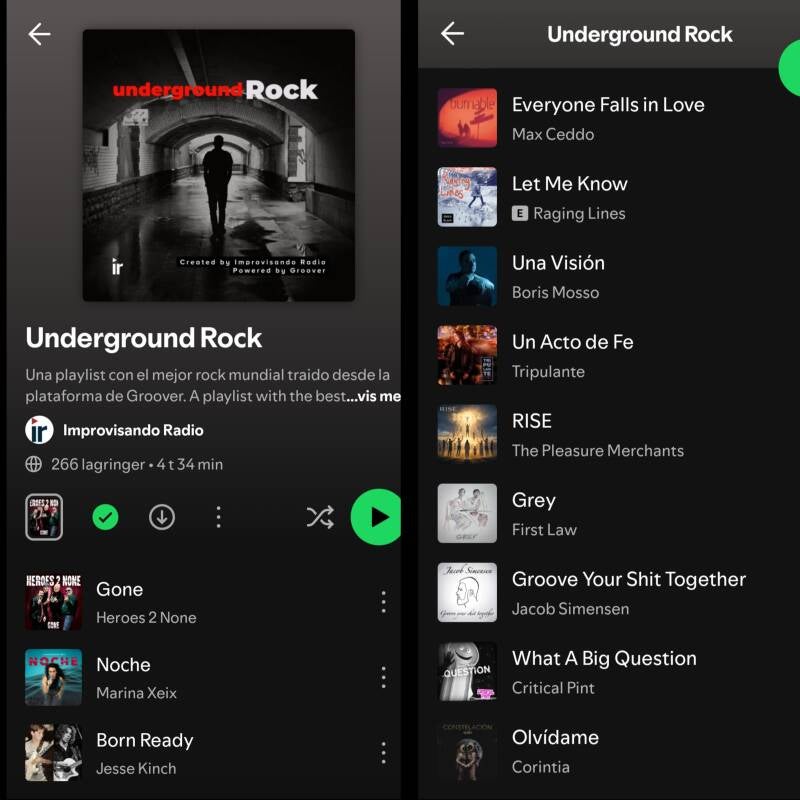Screen dimensions: 800x800
Task: Play 'Everyone Falls in Love'
Action: (x=609, y=118)
